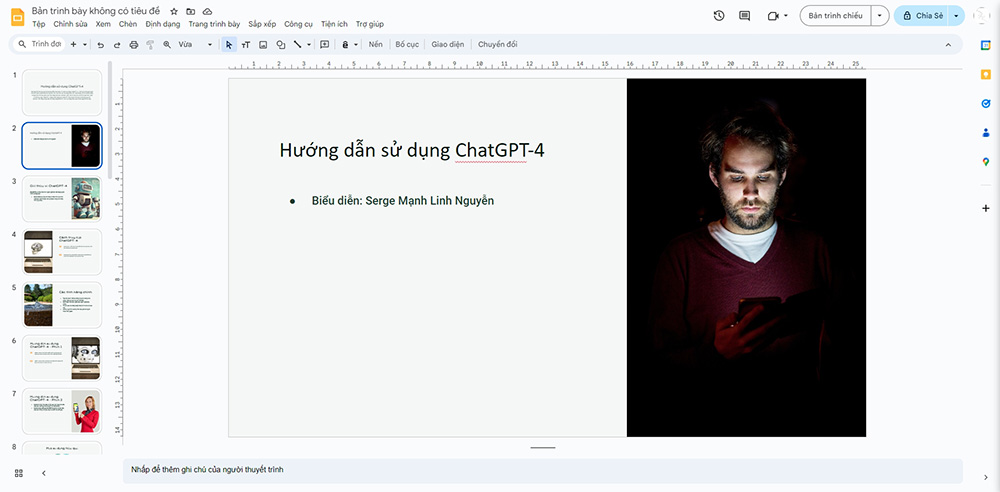The height and width of the screenshot is (492, 1000).
Task: Switch to grid view icon
Action: click(18, 473)
